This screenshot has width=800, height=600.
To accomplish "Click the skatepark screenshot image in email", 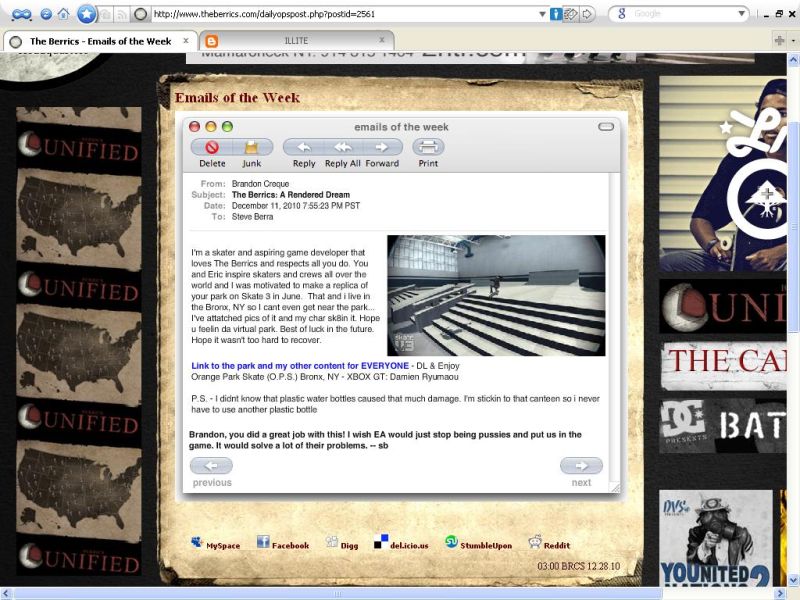I will [496, 295].
